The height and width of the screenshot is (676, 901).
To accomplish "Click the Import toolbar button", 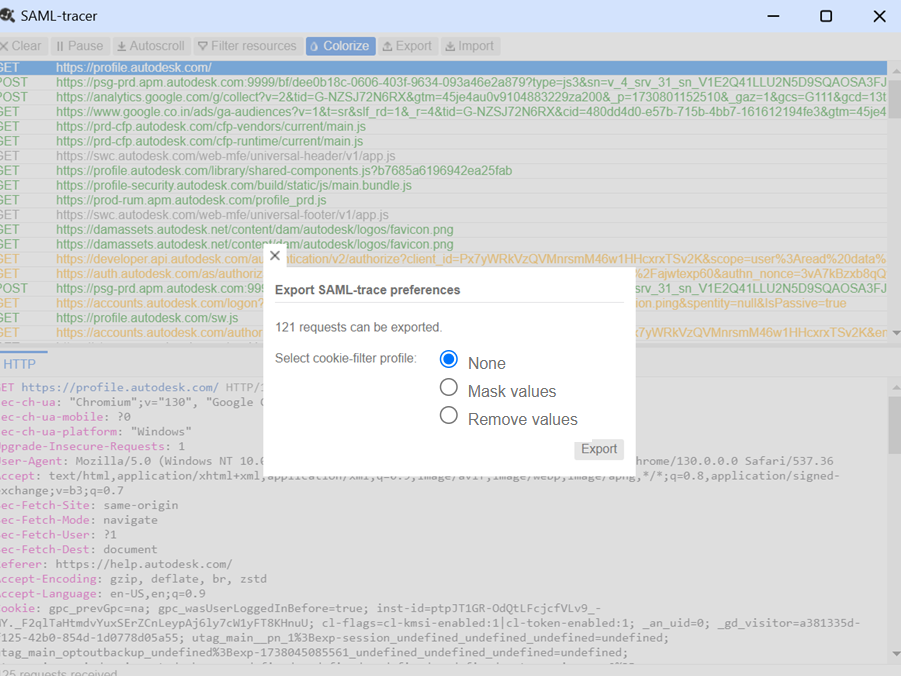I will pos(470,46).
